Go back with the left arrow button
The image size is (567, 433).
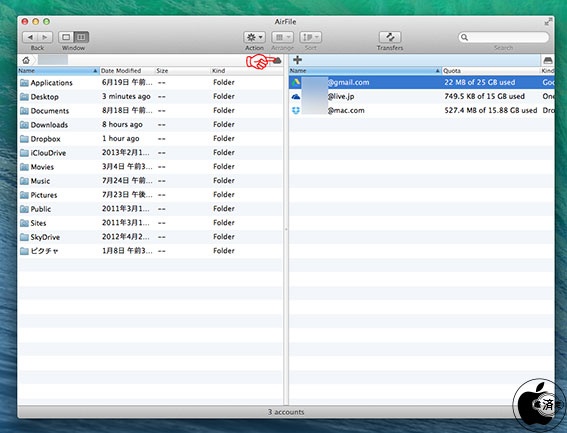(x=30, y=37)
